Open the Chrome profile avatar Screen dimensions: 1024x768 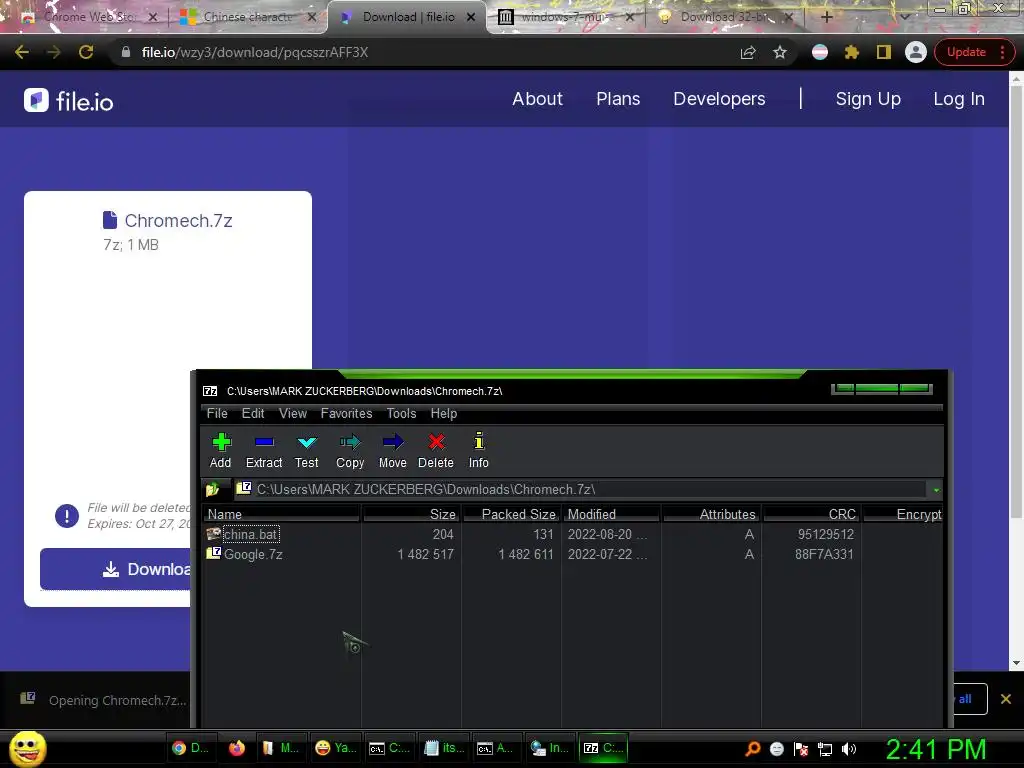click(916, 52)
